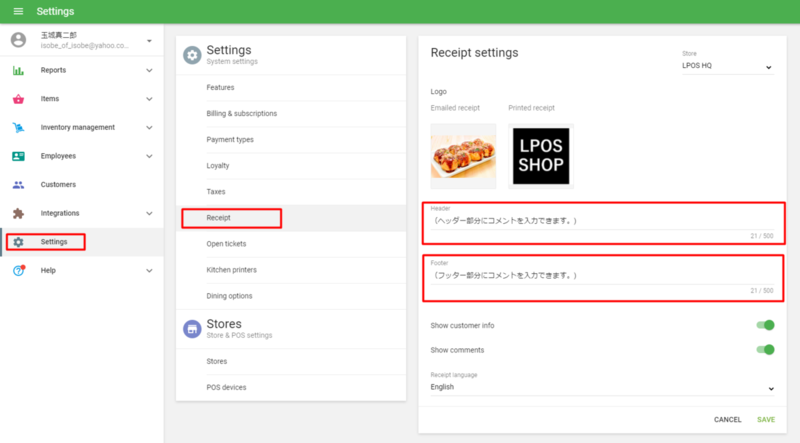Toggle the Show customer info switch
800x443 pixels.
pos(766,325)
